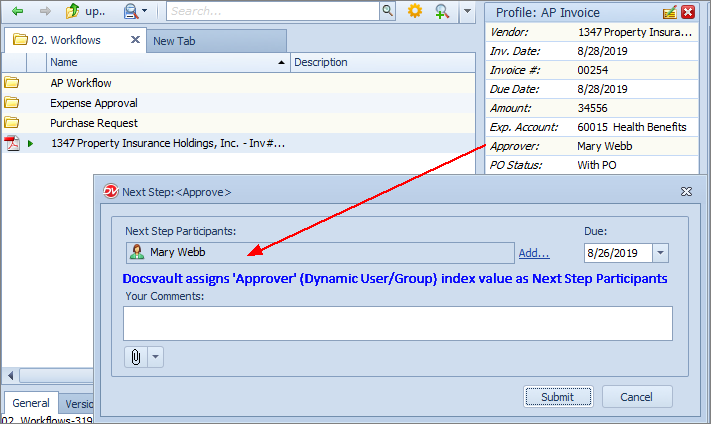
Task: Expand the toolbar overflow dropdown arrow
Action: [467, 11]
